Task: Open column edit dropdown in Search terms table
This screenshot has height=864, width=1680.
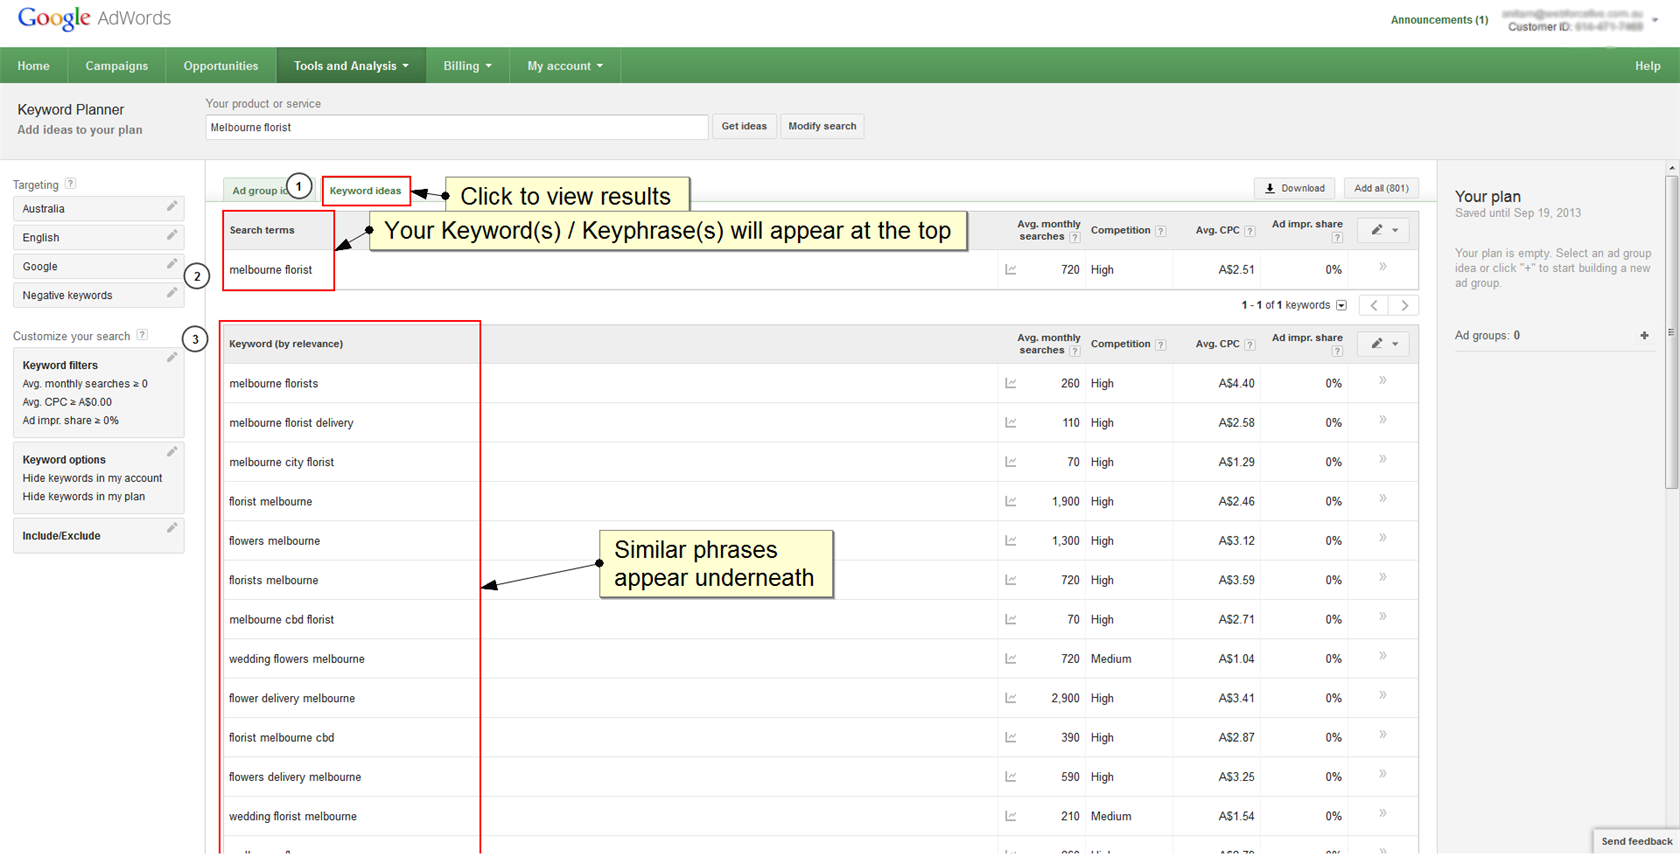Action: click(x=1384, y=230)
